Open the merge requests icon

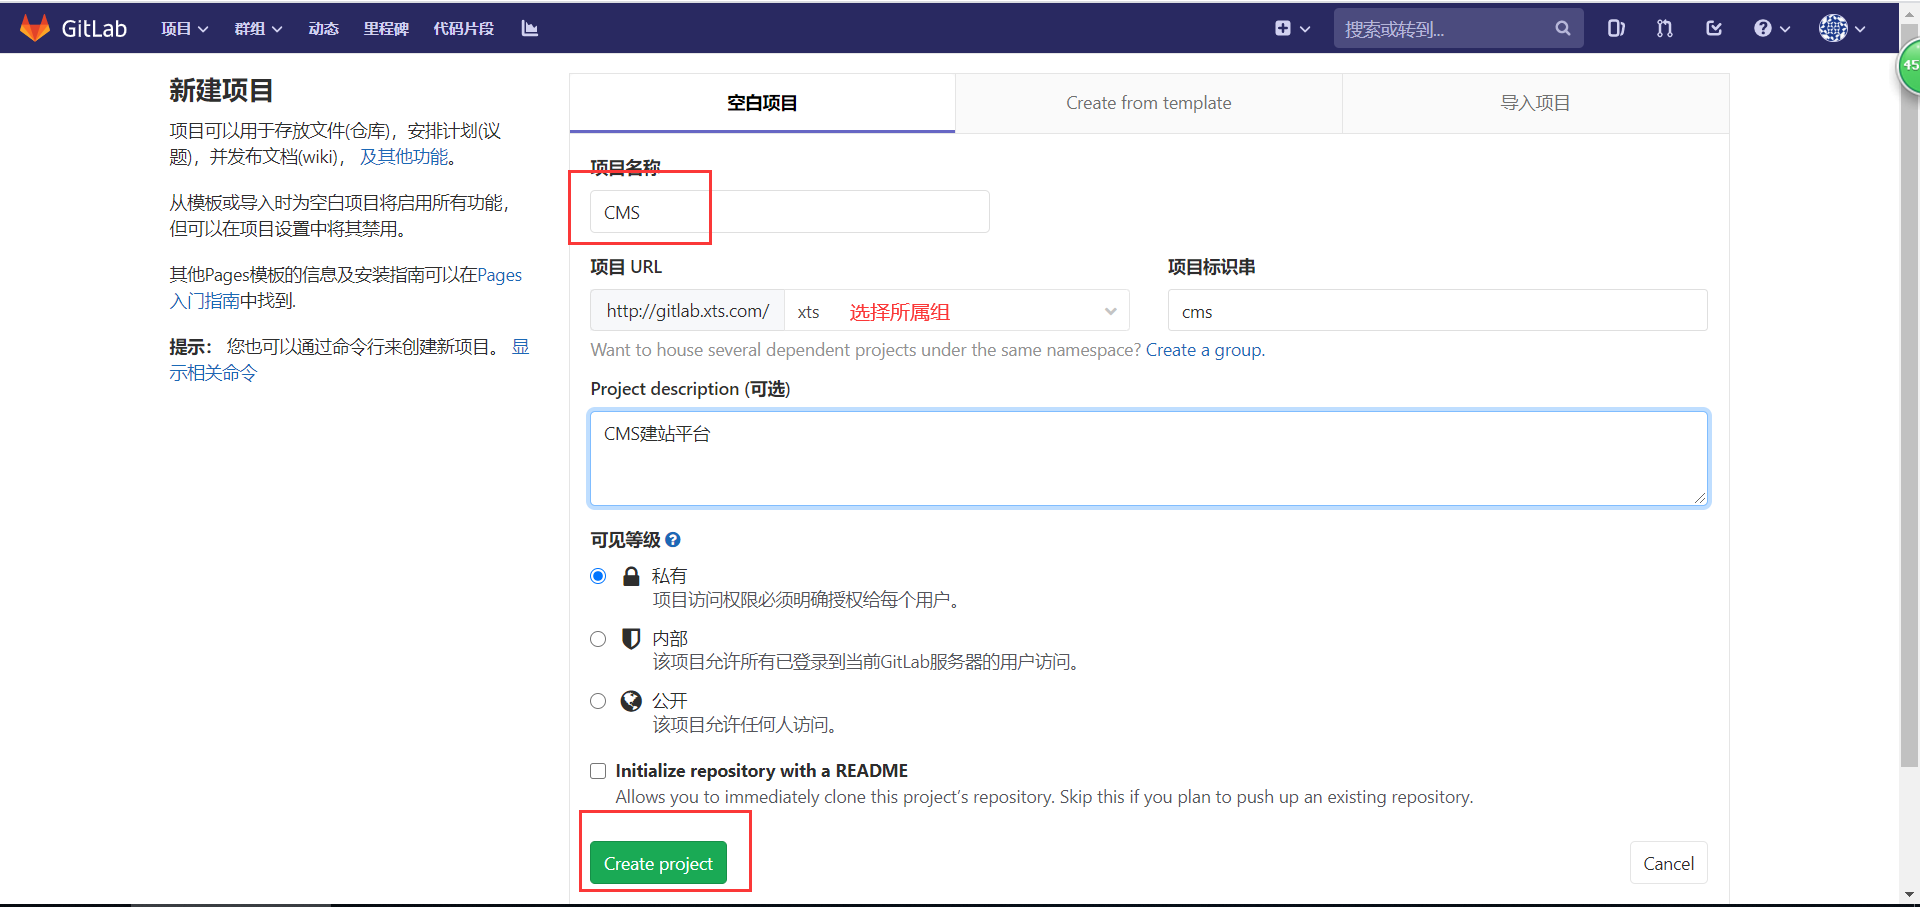point(1664,28)
